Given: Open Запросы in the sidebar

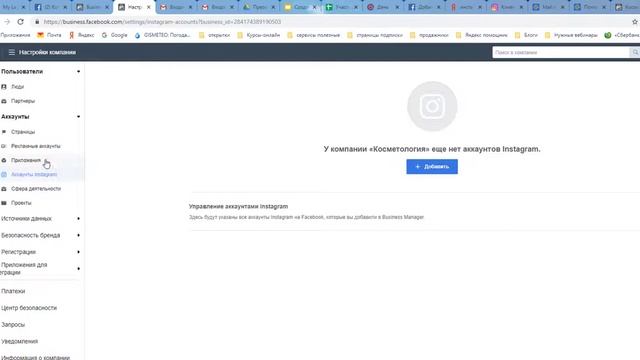Looking at the screenshot, I should [13, 324].
